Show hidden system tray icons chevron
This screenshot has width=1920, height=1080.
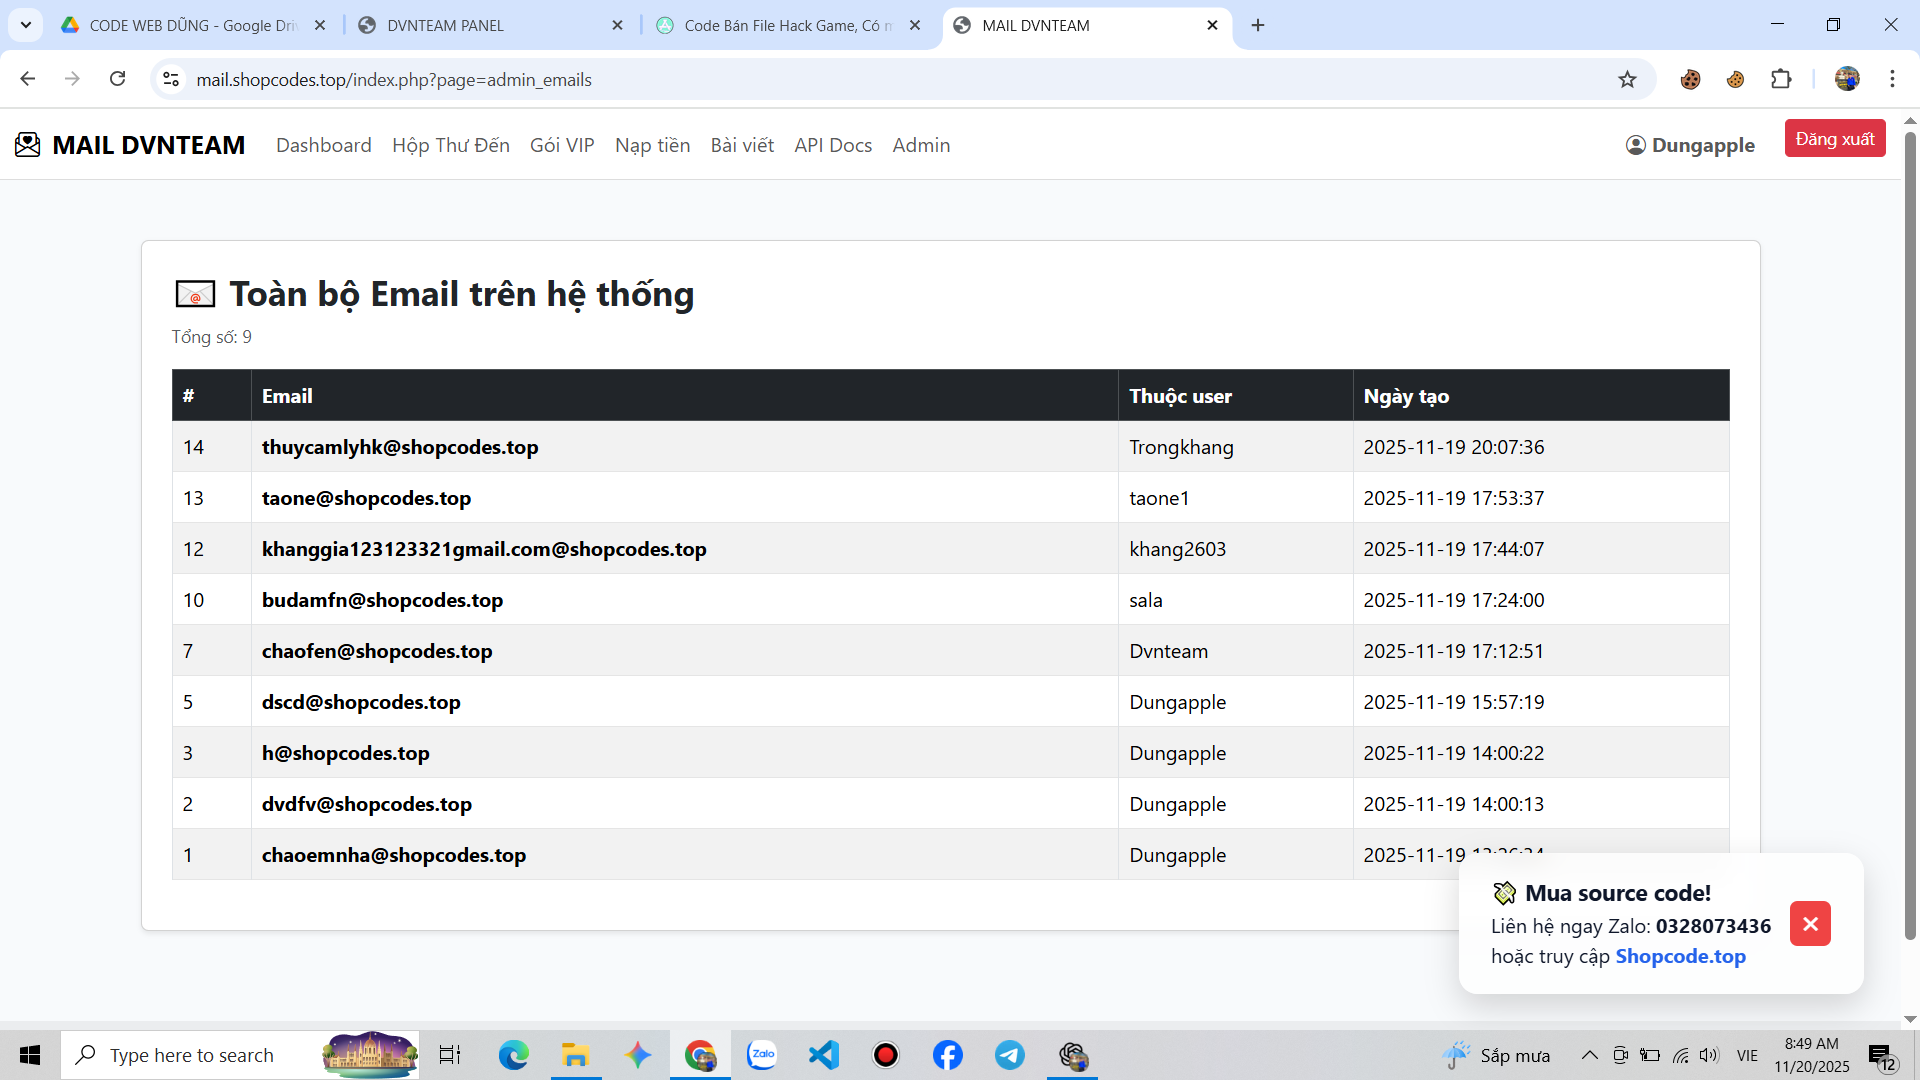[x=1589, y=1055]
